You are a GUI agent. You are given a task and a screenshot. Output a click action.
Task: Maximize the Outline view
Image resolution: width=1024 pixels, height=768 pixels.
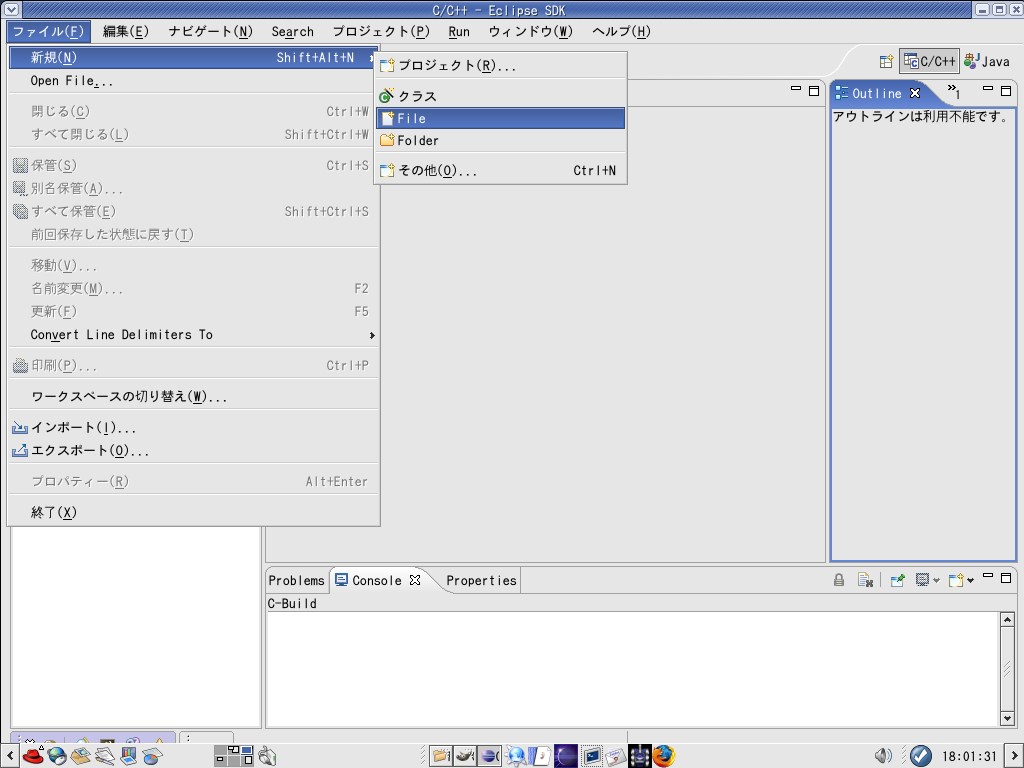coord(1006,91)
